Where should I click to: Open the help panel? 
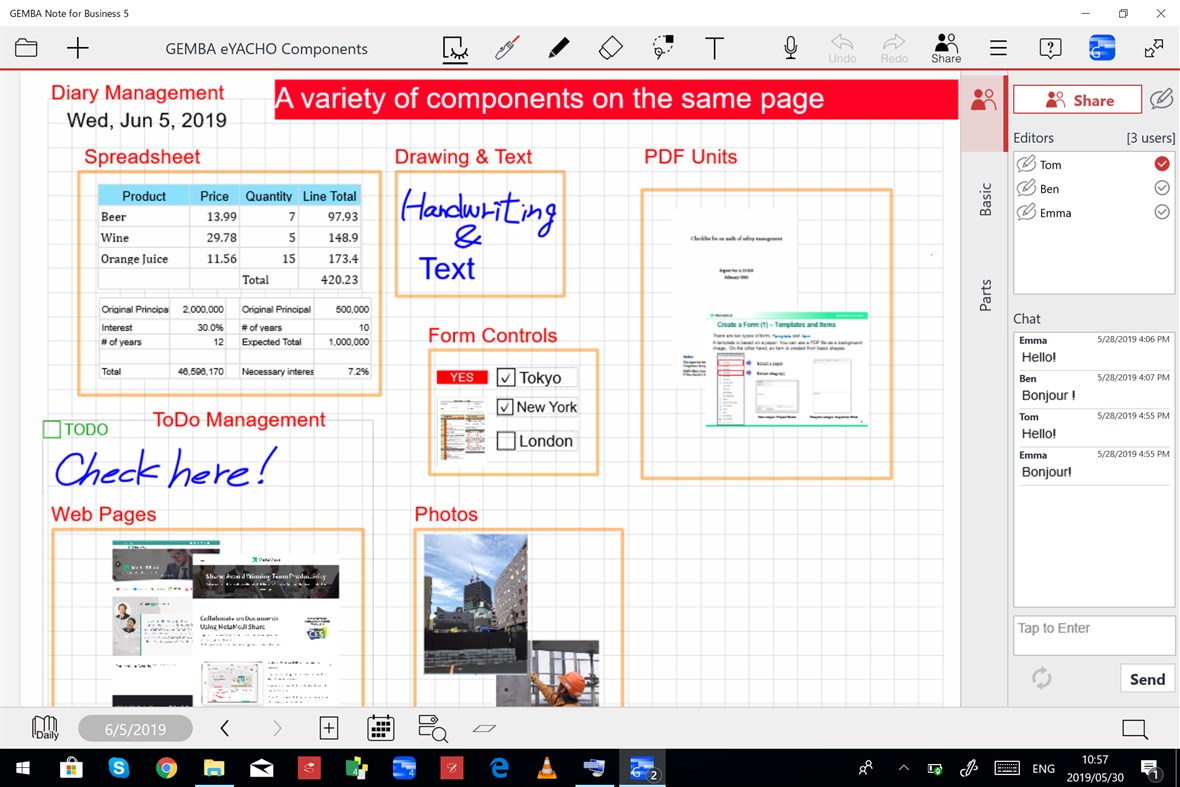[1049, 47]
